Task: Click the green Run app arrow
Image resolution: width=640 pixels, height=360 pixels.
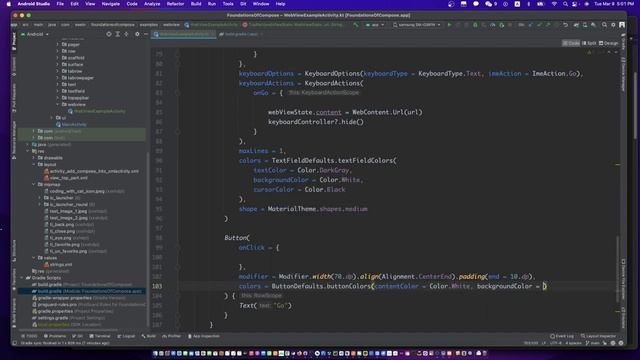Action: click(449, 25)
